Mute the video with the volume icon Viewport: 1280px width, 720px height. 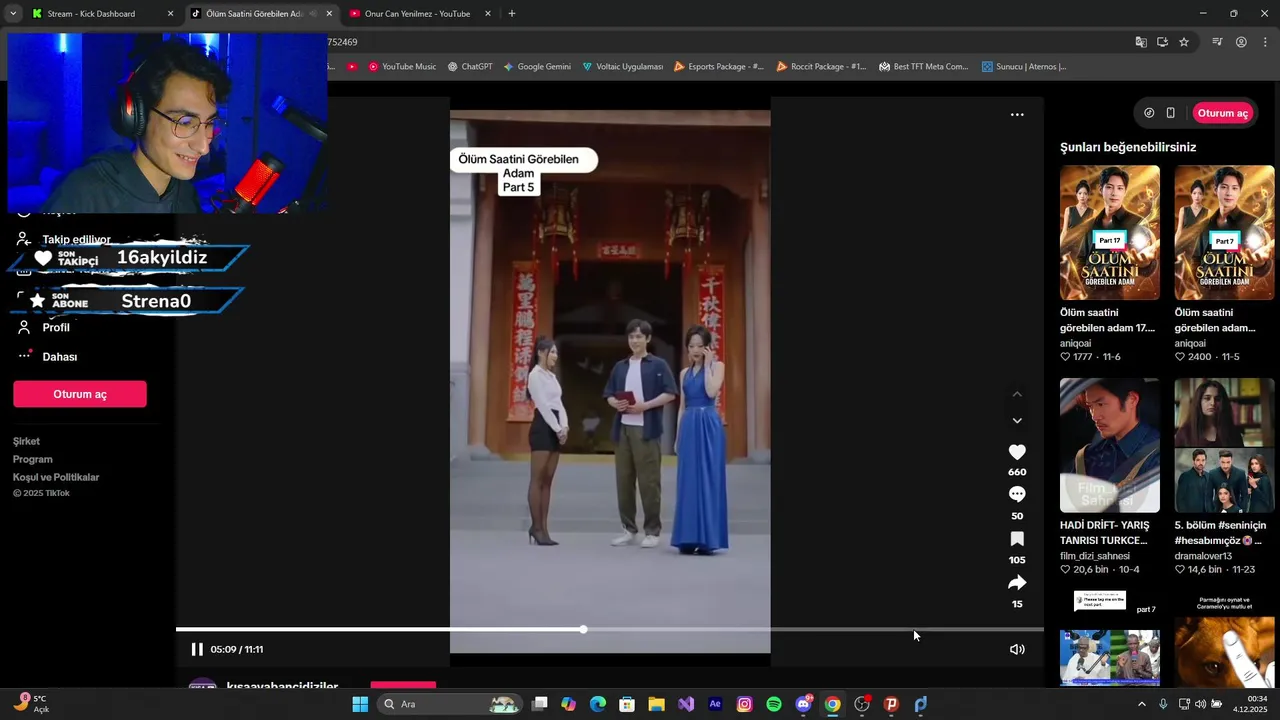pyautogui.click(x=1017, y=649)
